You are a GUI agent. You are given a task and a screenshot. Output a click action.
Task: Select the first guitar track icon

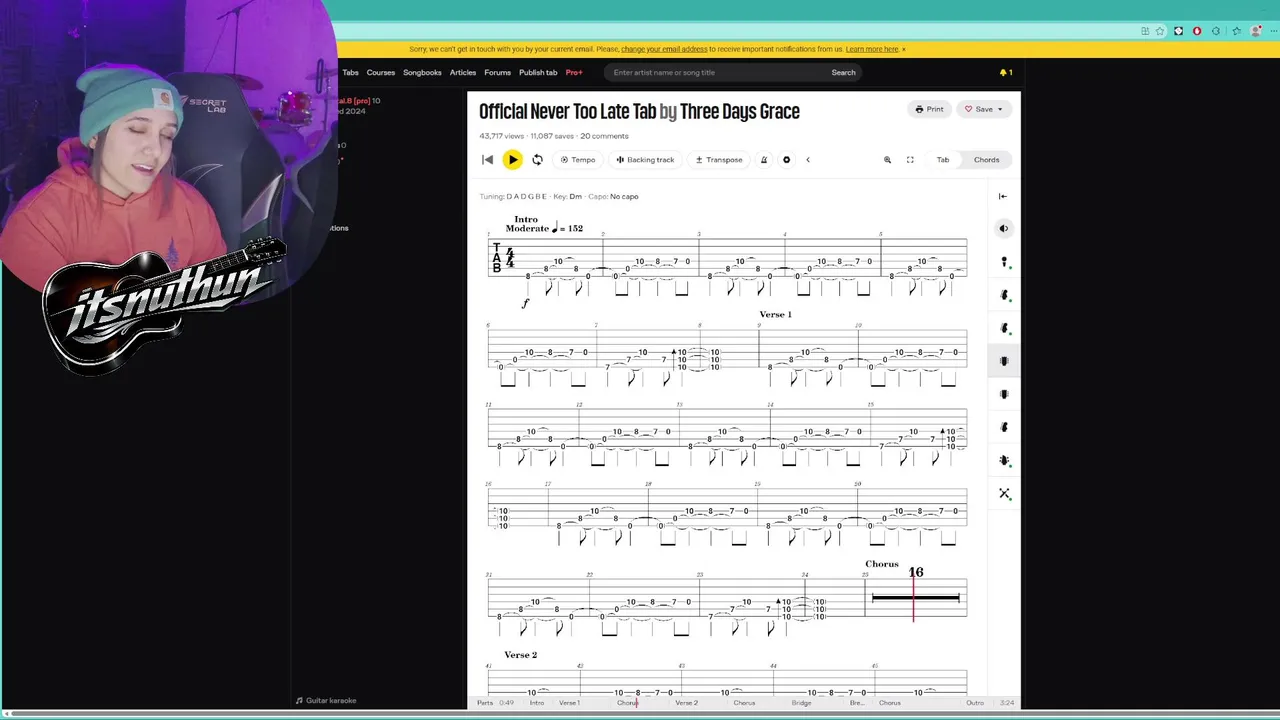click(x=1004, y=295)
